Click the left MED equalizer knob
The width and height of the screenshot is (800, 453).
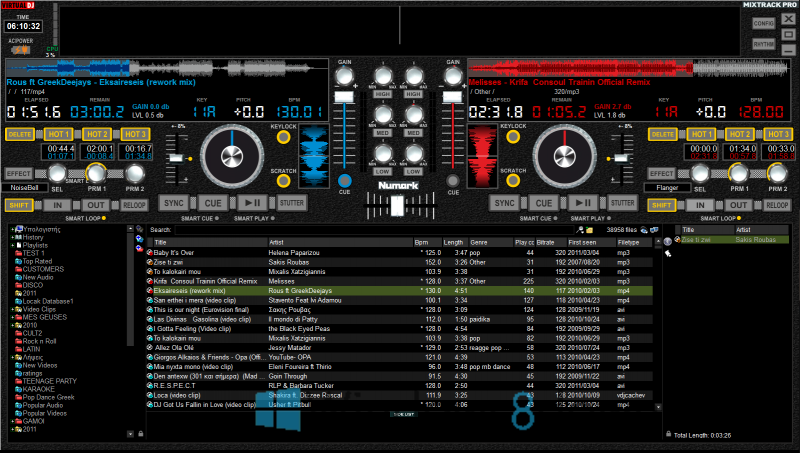tap(383, 115)
